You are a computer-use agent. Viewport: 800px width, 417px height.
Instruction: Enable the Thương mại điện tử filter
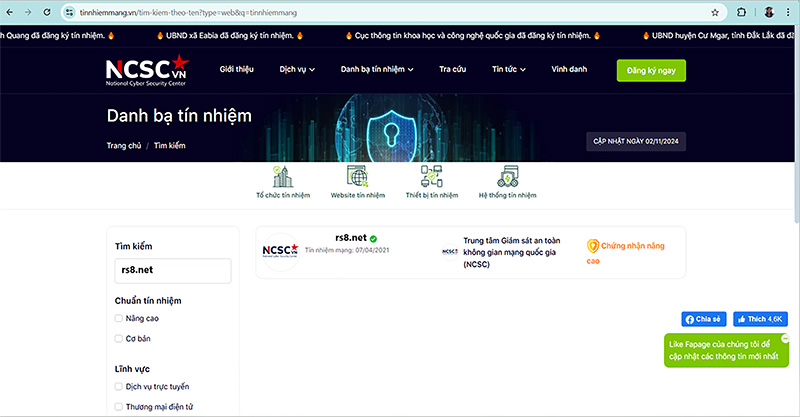(x=118, y=407)
